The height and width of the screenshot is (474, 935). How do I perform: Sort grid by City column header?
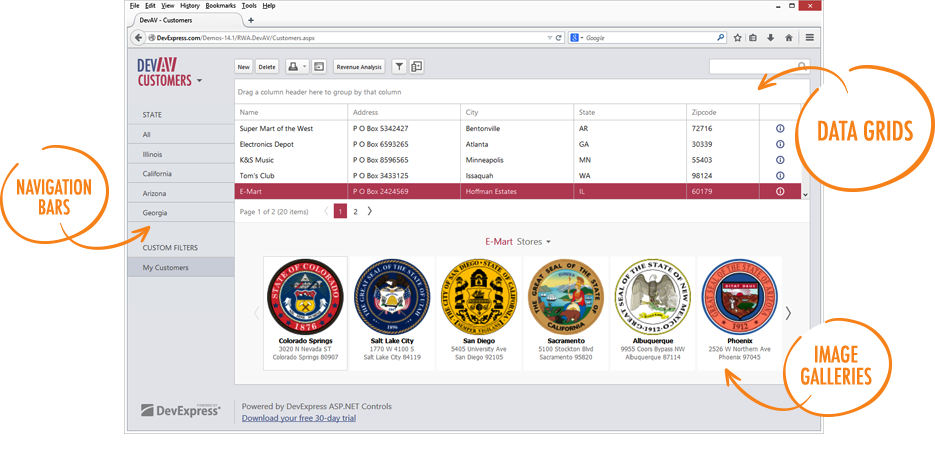[518, 112]
